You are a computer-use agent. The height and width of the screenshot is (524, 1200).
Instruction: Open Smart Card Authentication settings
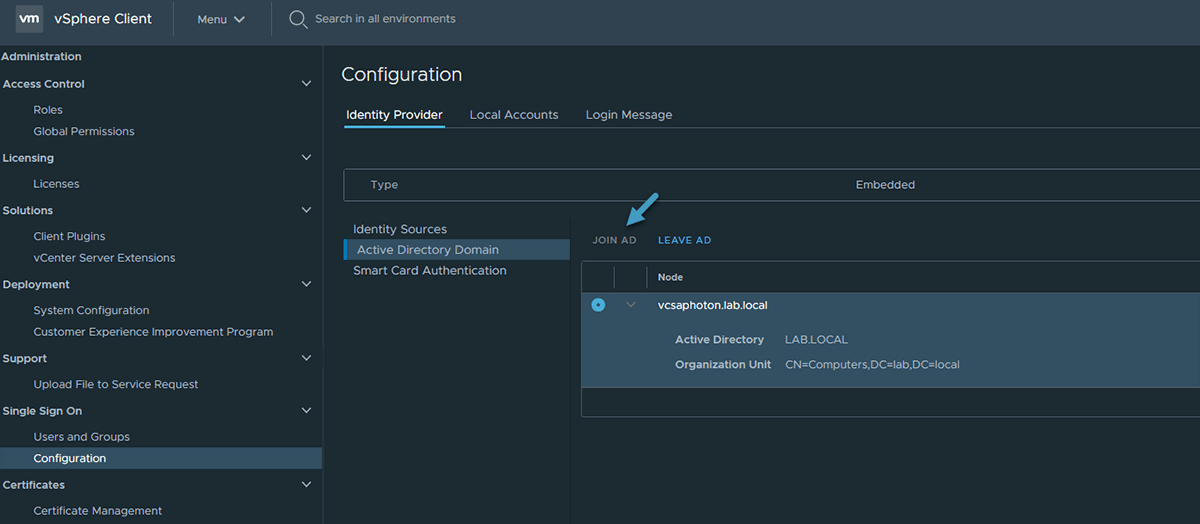(430, 271)
